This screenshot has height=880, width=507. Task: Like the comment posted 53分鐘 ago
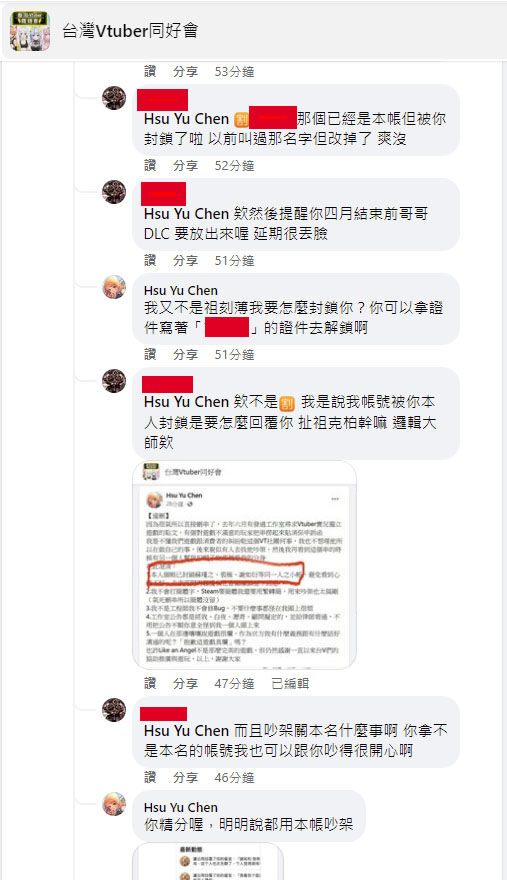[150, 72]
